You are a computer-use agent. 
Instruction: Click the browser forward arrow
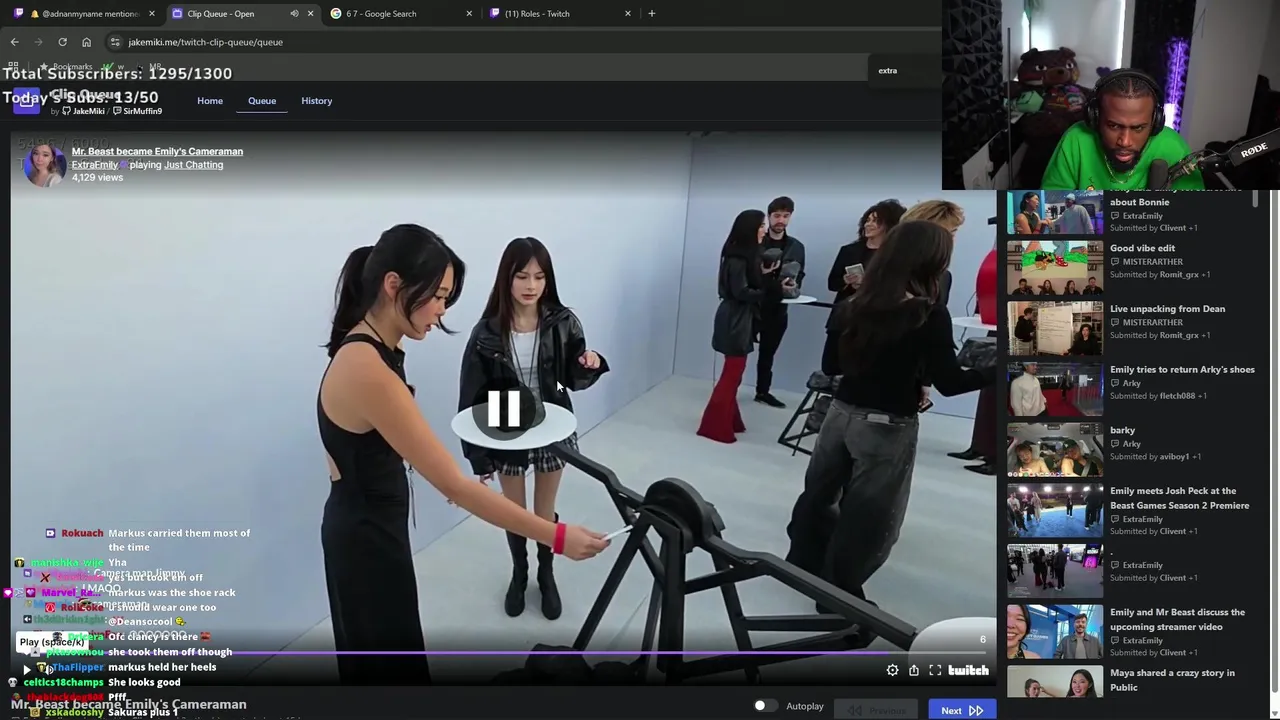(38, 42)
